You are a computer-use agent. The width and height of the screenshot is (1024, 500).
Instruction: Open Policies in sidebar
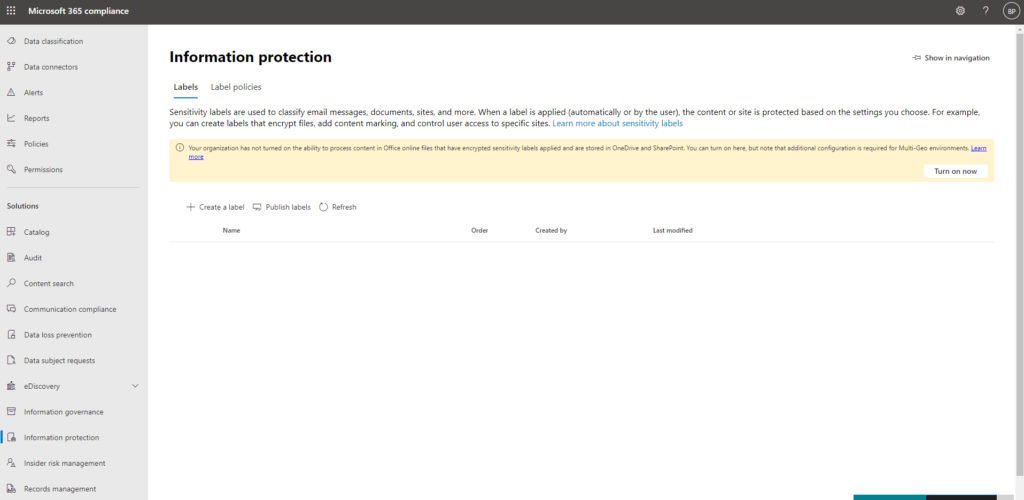pos(36,144)
